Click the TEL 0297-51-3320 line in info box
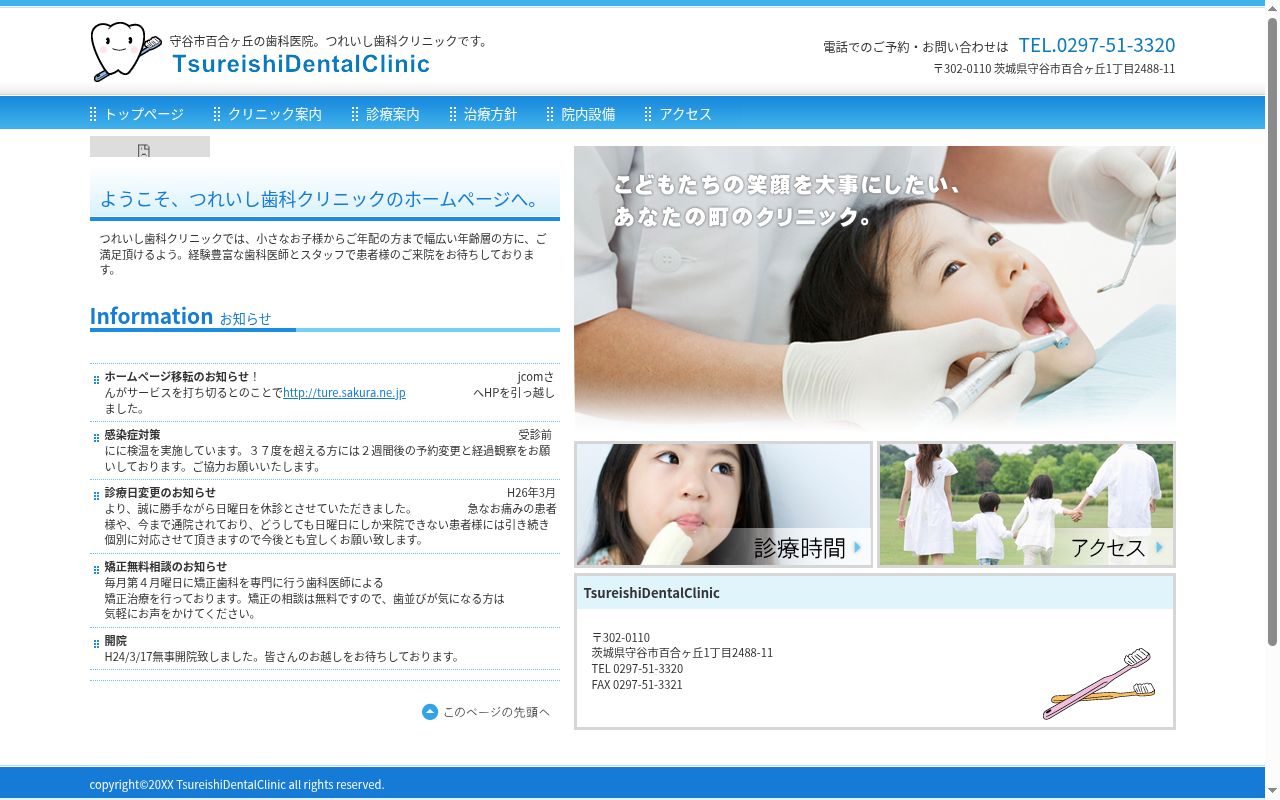The image size is (1280, 800). (x=637, y=669)
